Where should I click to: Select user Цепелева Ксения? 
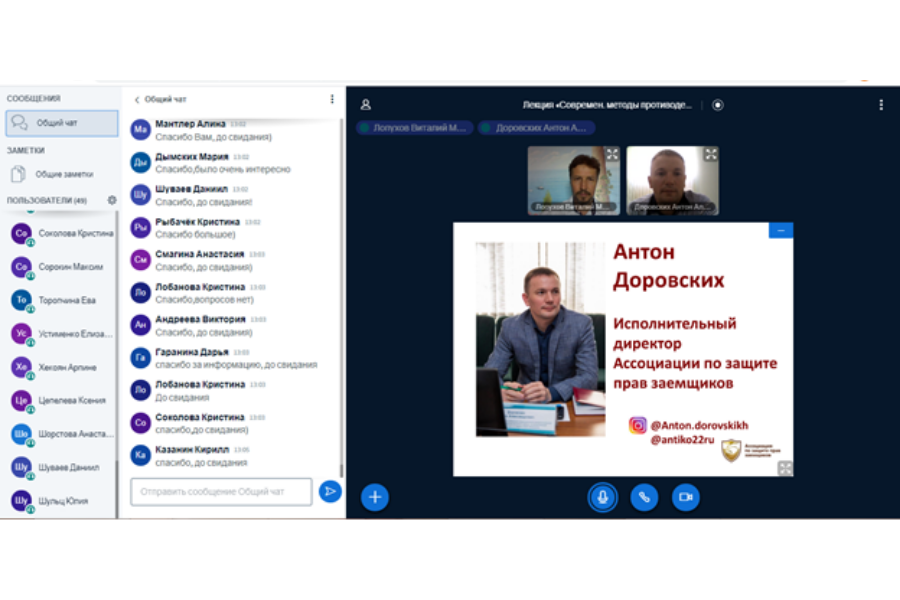[62, 400]
